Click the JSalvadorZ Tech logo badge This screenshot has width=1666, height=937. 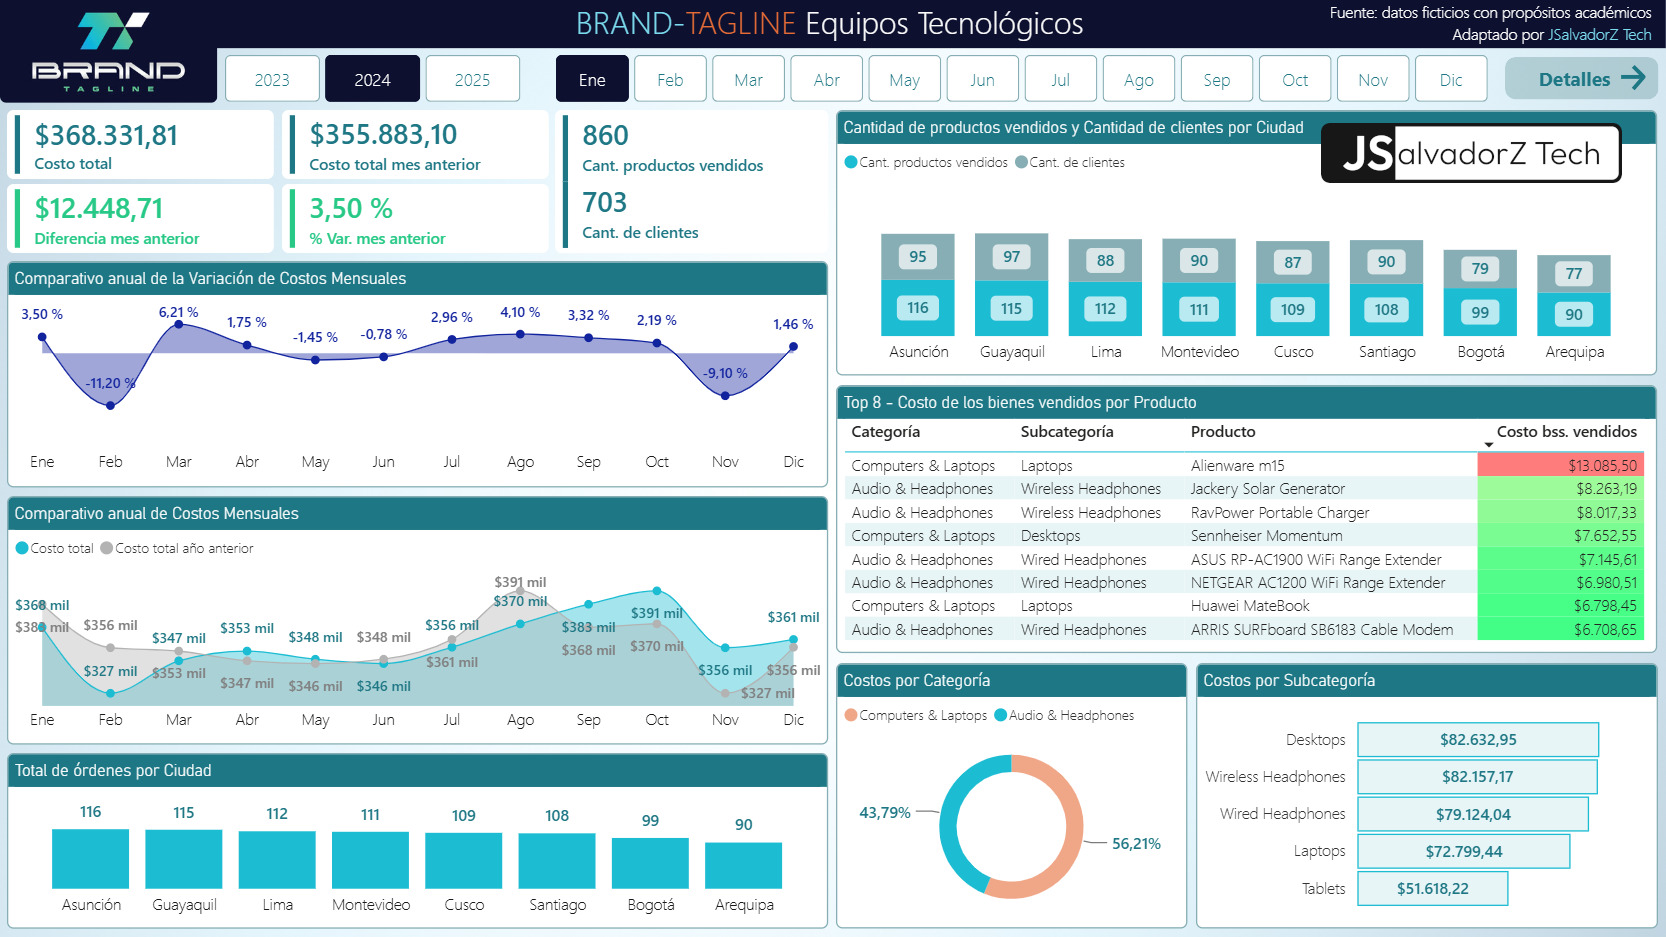1470,153
